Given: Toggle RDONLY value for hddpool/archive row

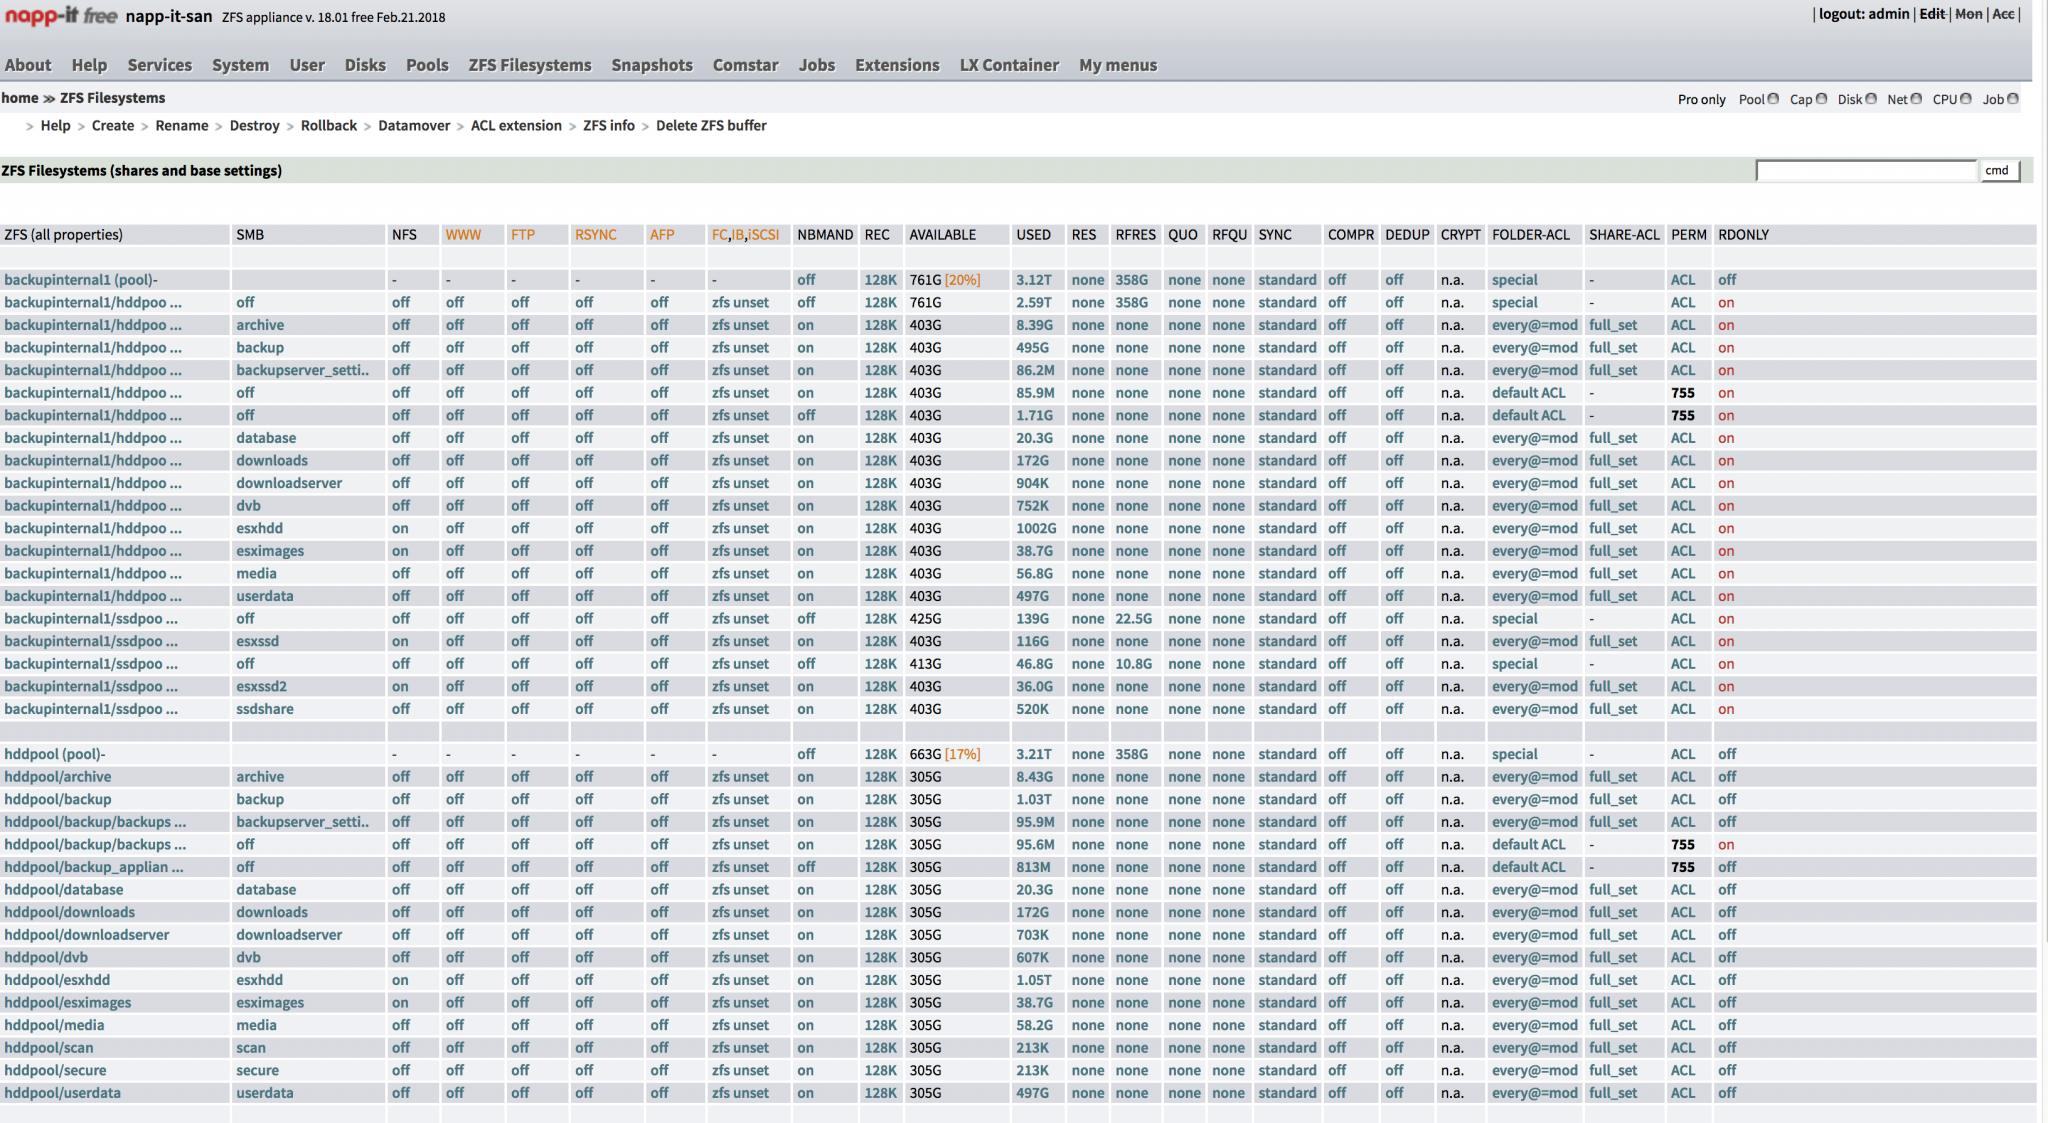Looking at the screenshot, I should (x=1727, y=777).
